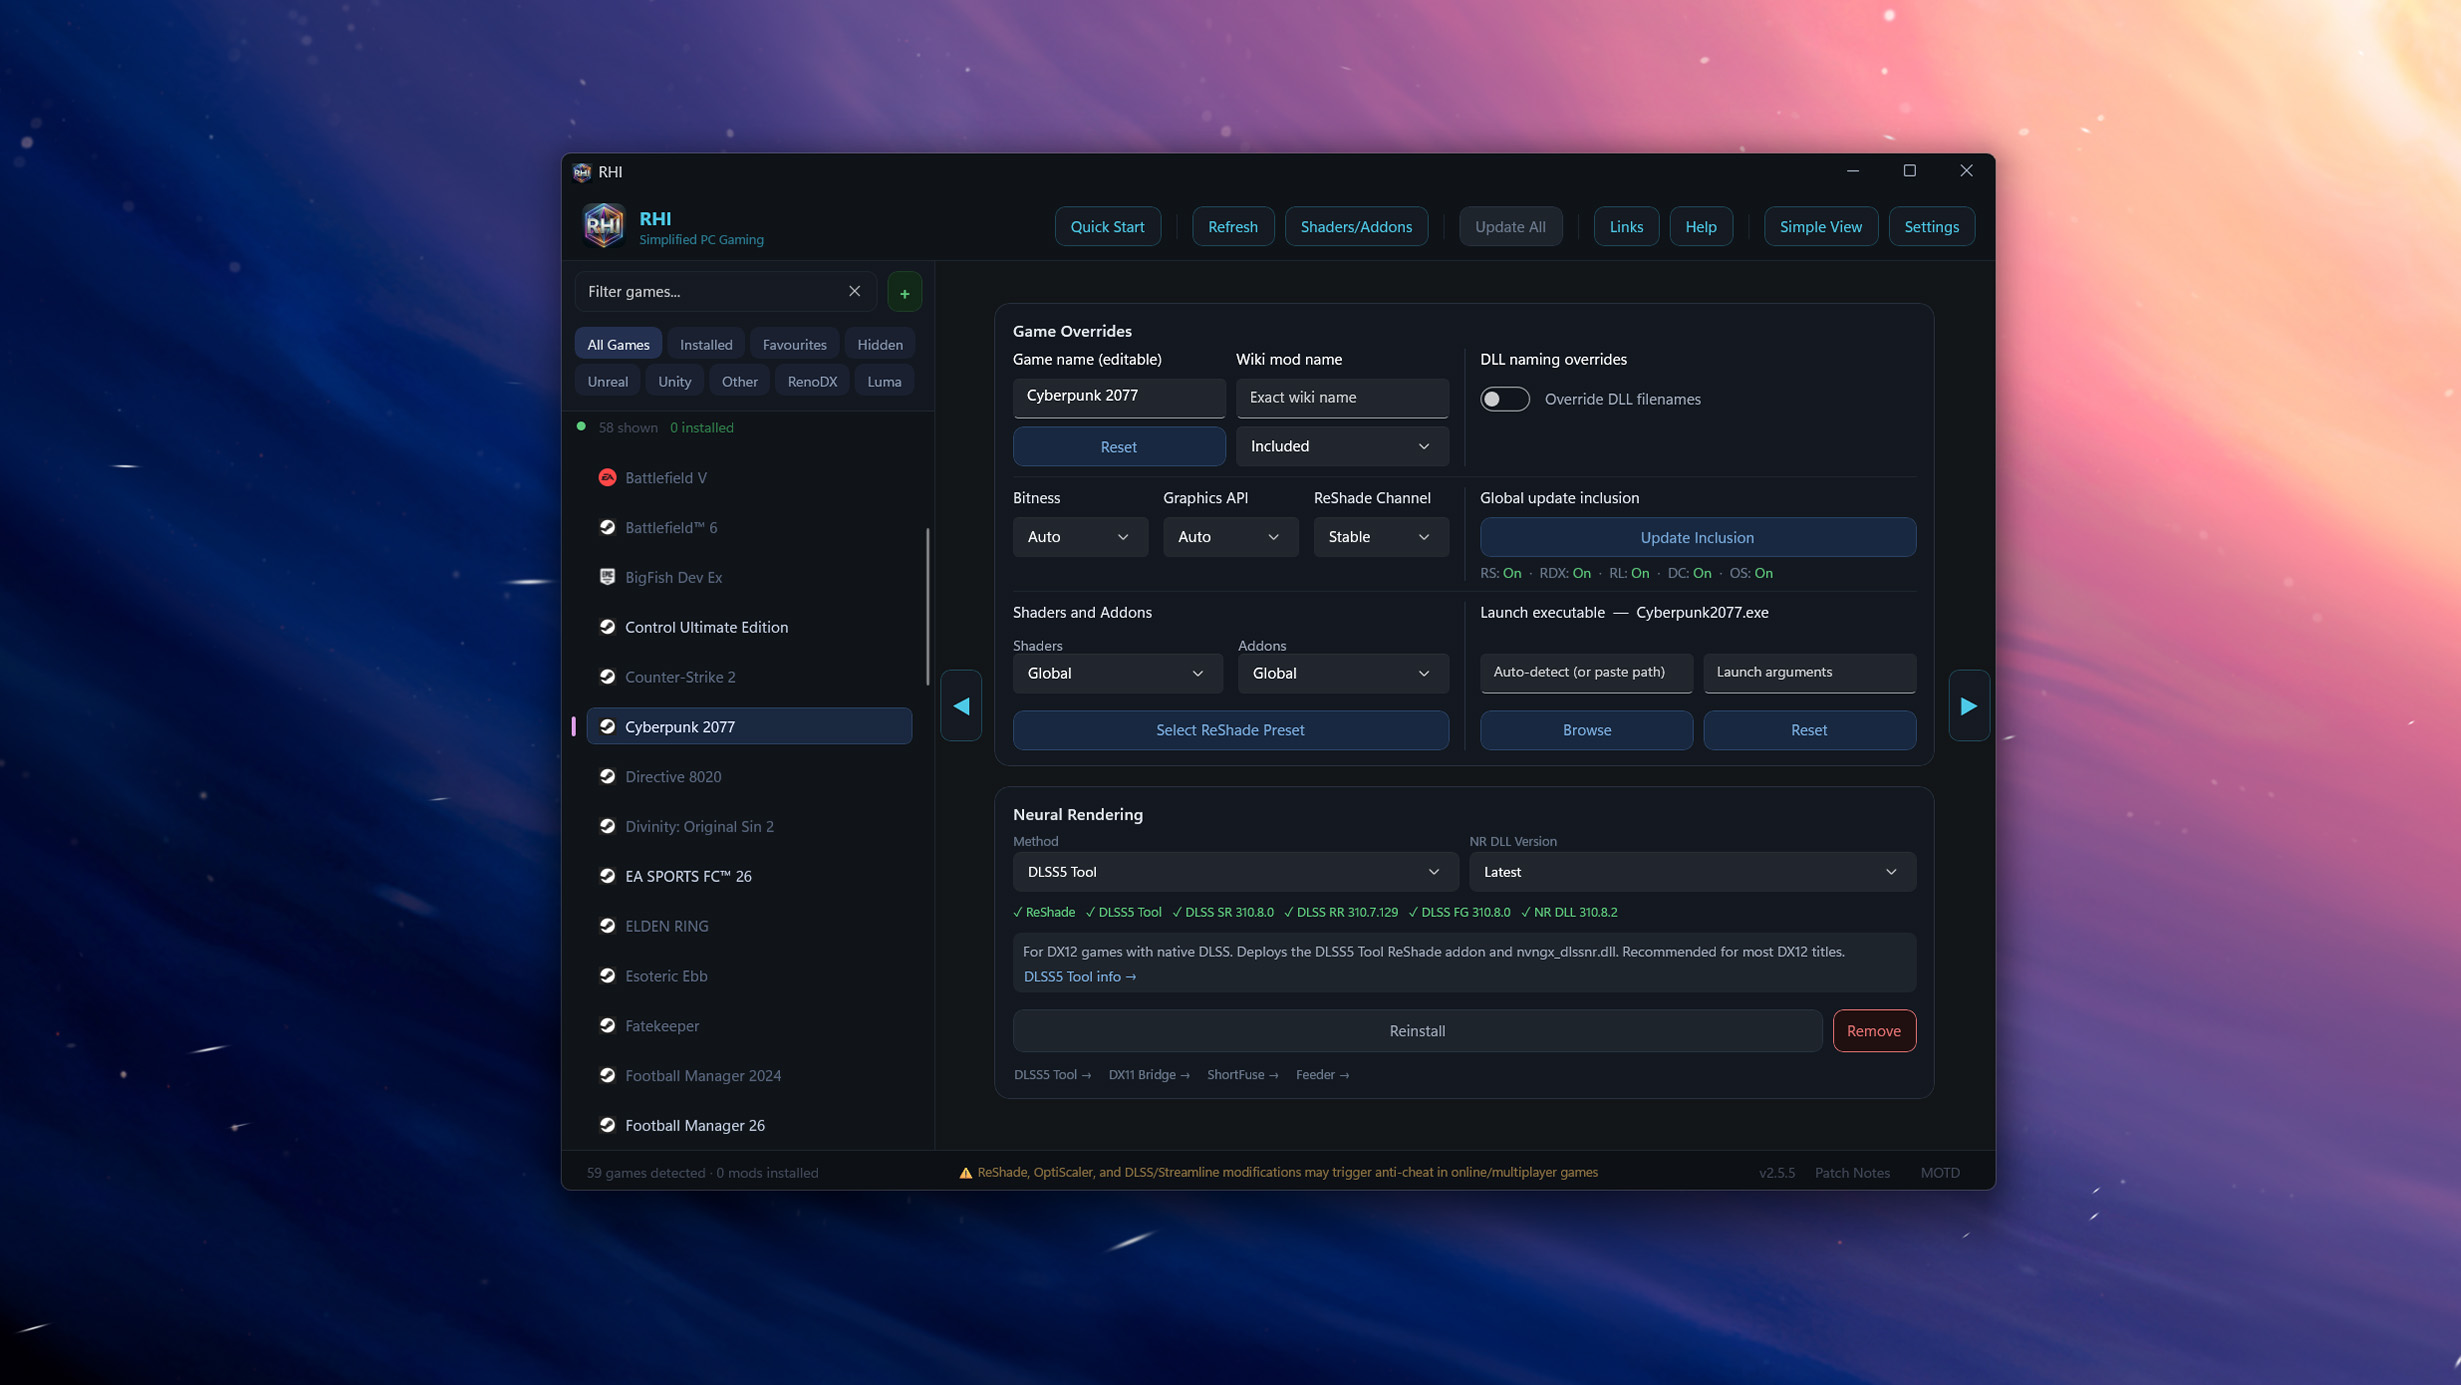Open DLSS5 Tool info link
This screenshot has height=1385, width=2461.
(1079, 977)
